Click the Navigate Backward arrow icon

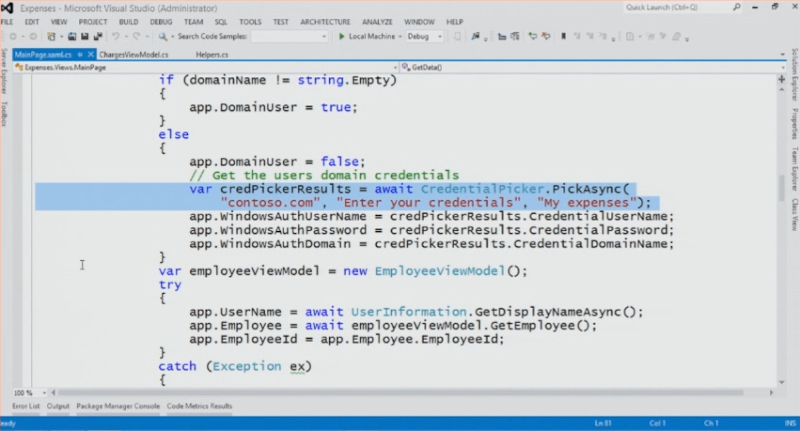pyautogui.click(x=13, y=36)
